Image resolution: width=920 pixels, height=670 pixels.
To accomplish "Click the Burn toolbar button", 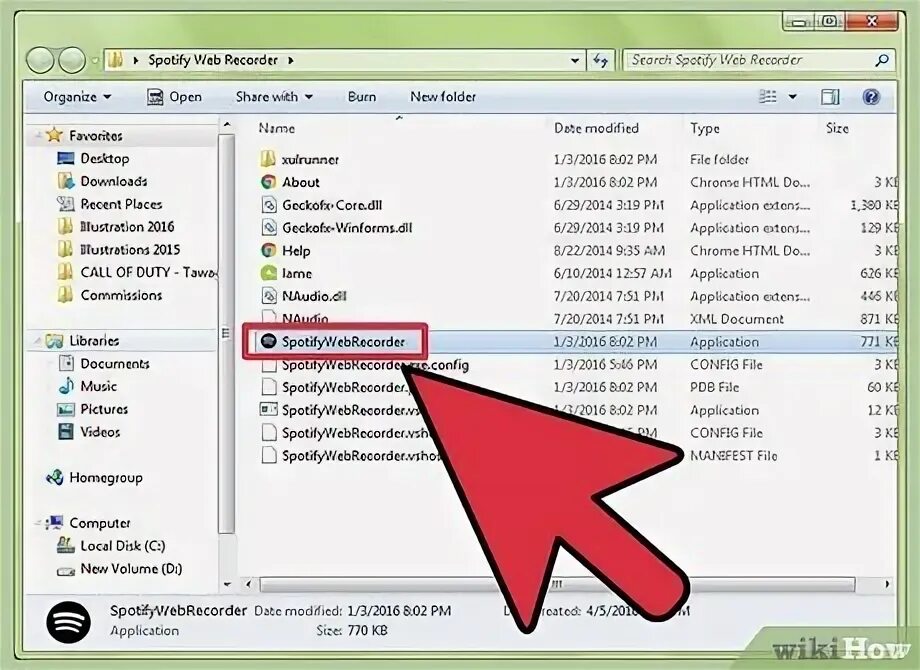I will 361,97.
